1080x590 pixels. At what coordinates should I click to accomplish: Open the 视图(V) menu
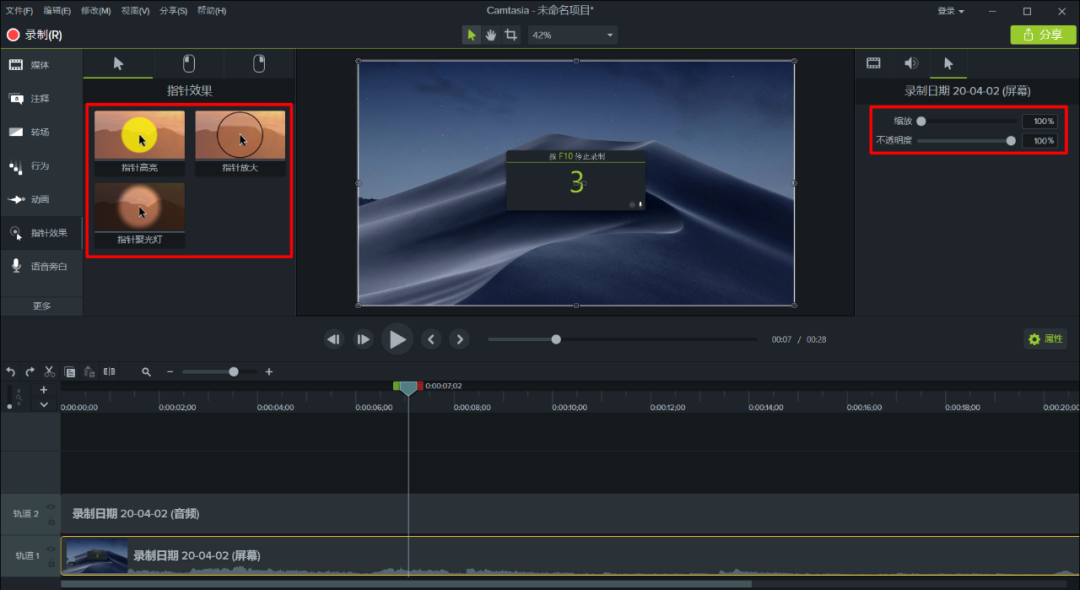[135, 11]
